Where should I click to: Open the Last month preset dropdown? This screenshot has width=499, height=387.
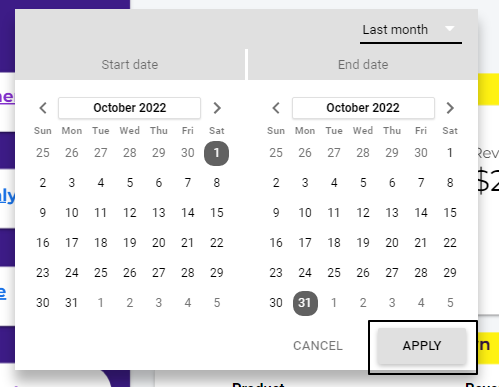[411, 30]
